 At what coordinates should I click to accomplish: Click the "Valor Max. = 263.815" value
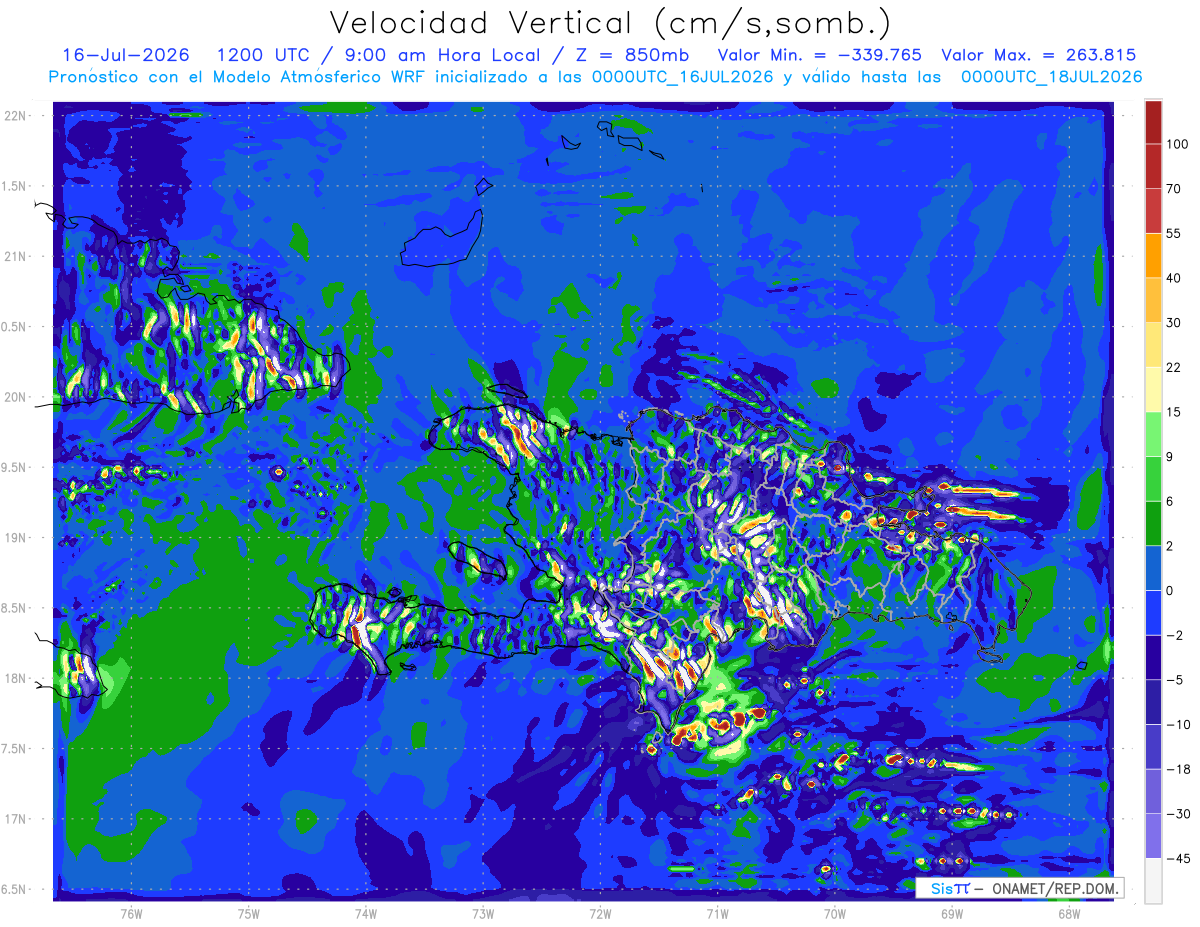coord(1039,55)
